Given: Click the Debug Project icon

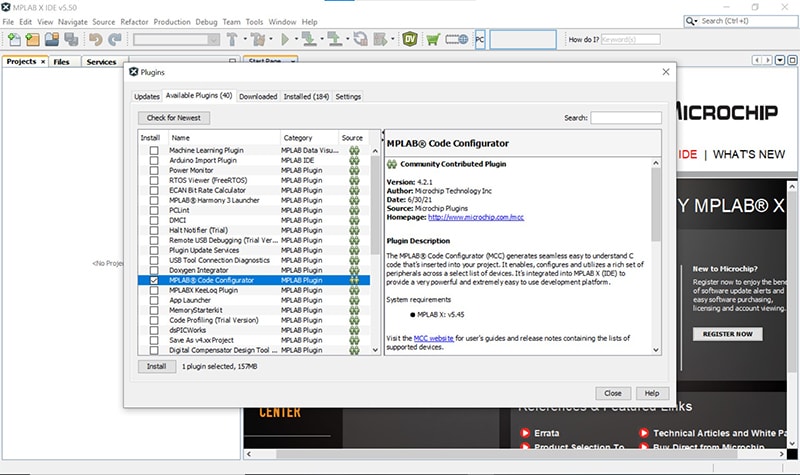Looking at the screenshot, I should pos(381,39).
